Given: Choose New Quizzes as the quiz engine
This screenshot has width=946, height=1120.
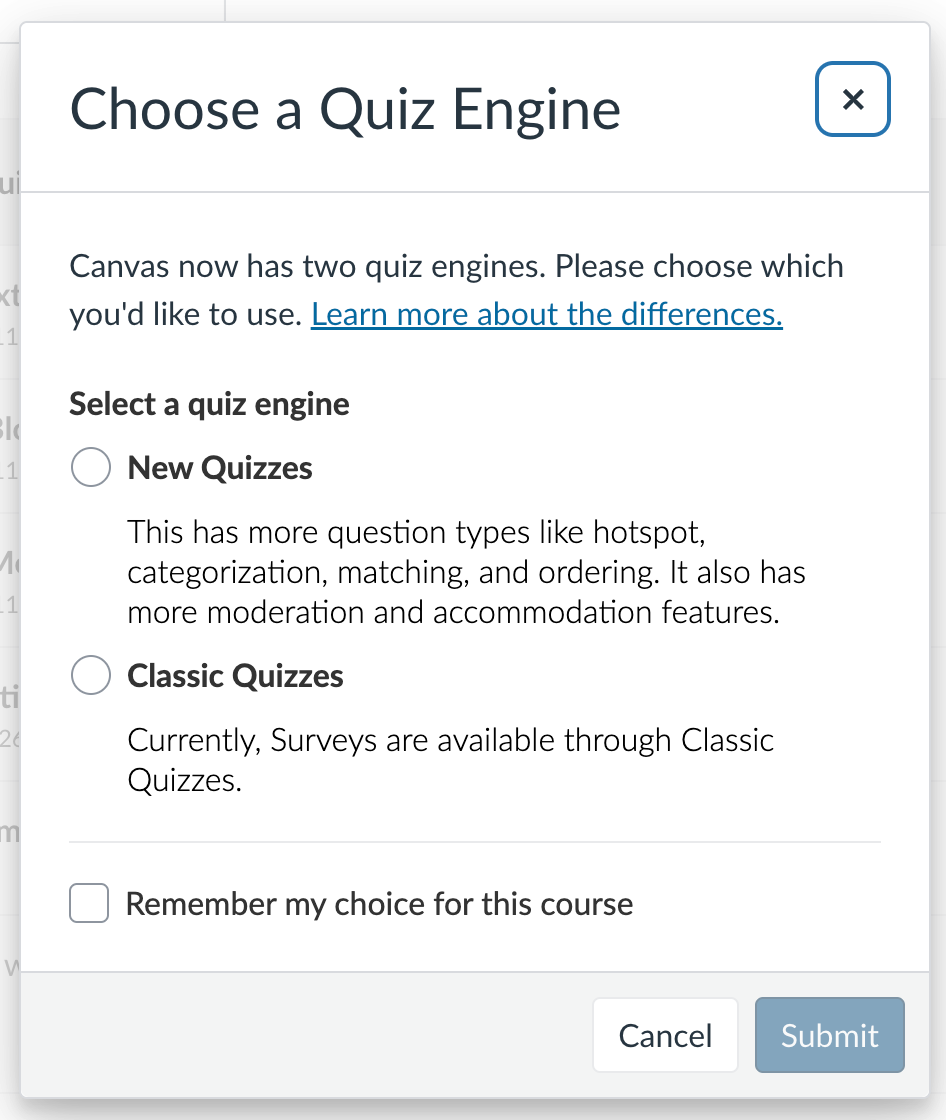Looking at the screenshot, I should tap(90, 467).
